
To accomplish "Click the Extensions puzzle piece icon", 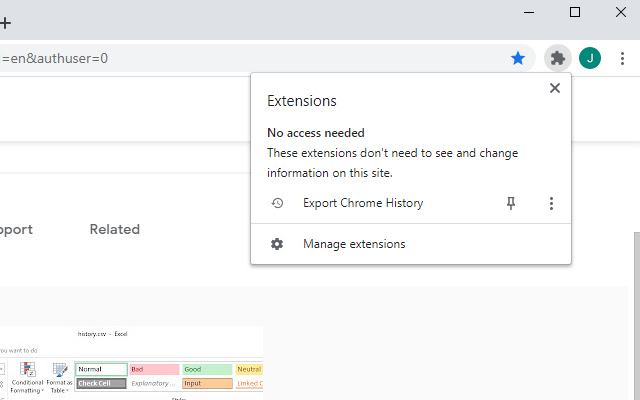I will tap(558, 59).
